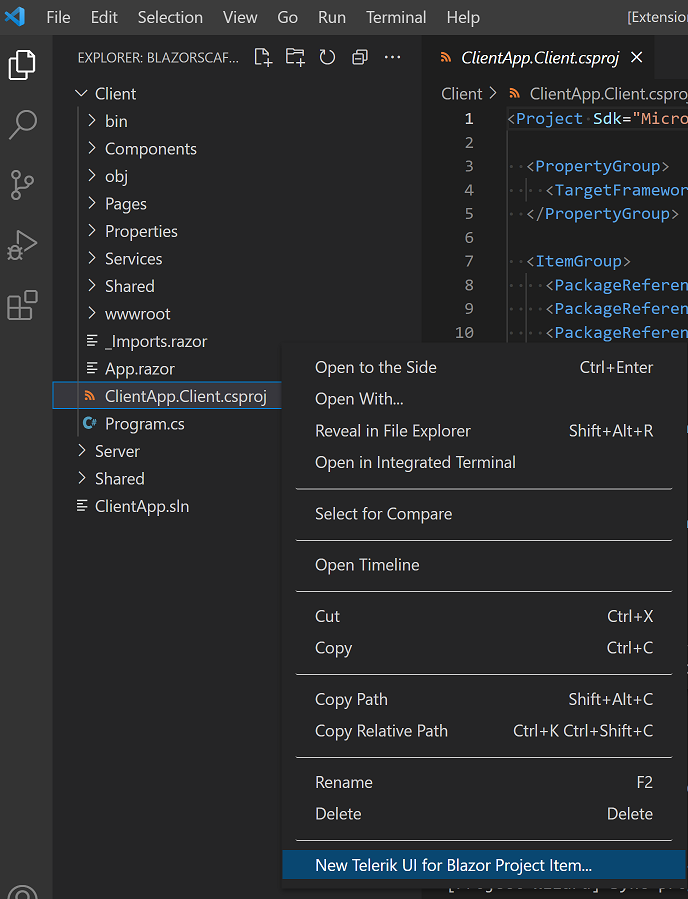
Task: Open Explorer more actions ellipsis
Action: click(x=392, y=57)
